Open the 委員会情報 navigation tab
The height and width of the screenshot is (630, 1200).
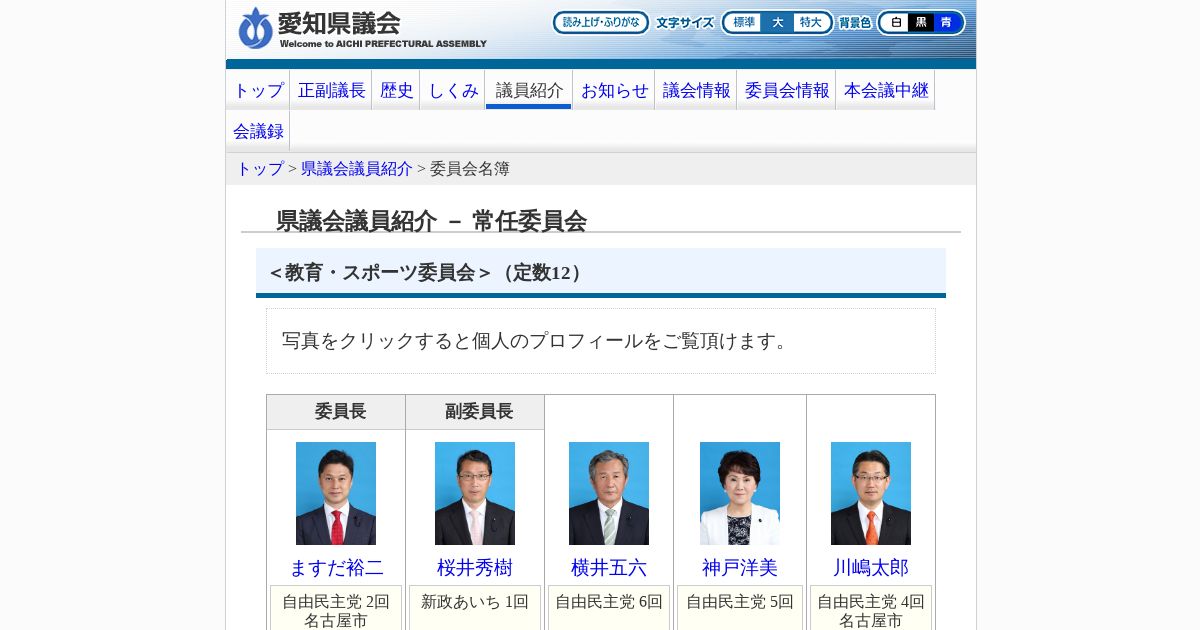[786, 90]
